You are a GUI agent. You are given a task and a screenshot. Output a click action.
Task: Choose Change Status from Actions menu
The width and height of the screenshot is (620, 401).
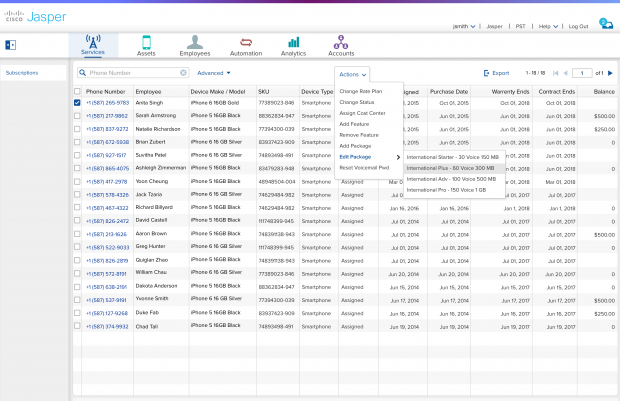tap(357, 102)
